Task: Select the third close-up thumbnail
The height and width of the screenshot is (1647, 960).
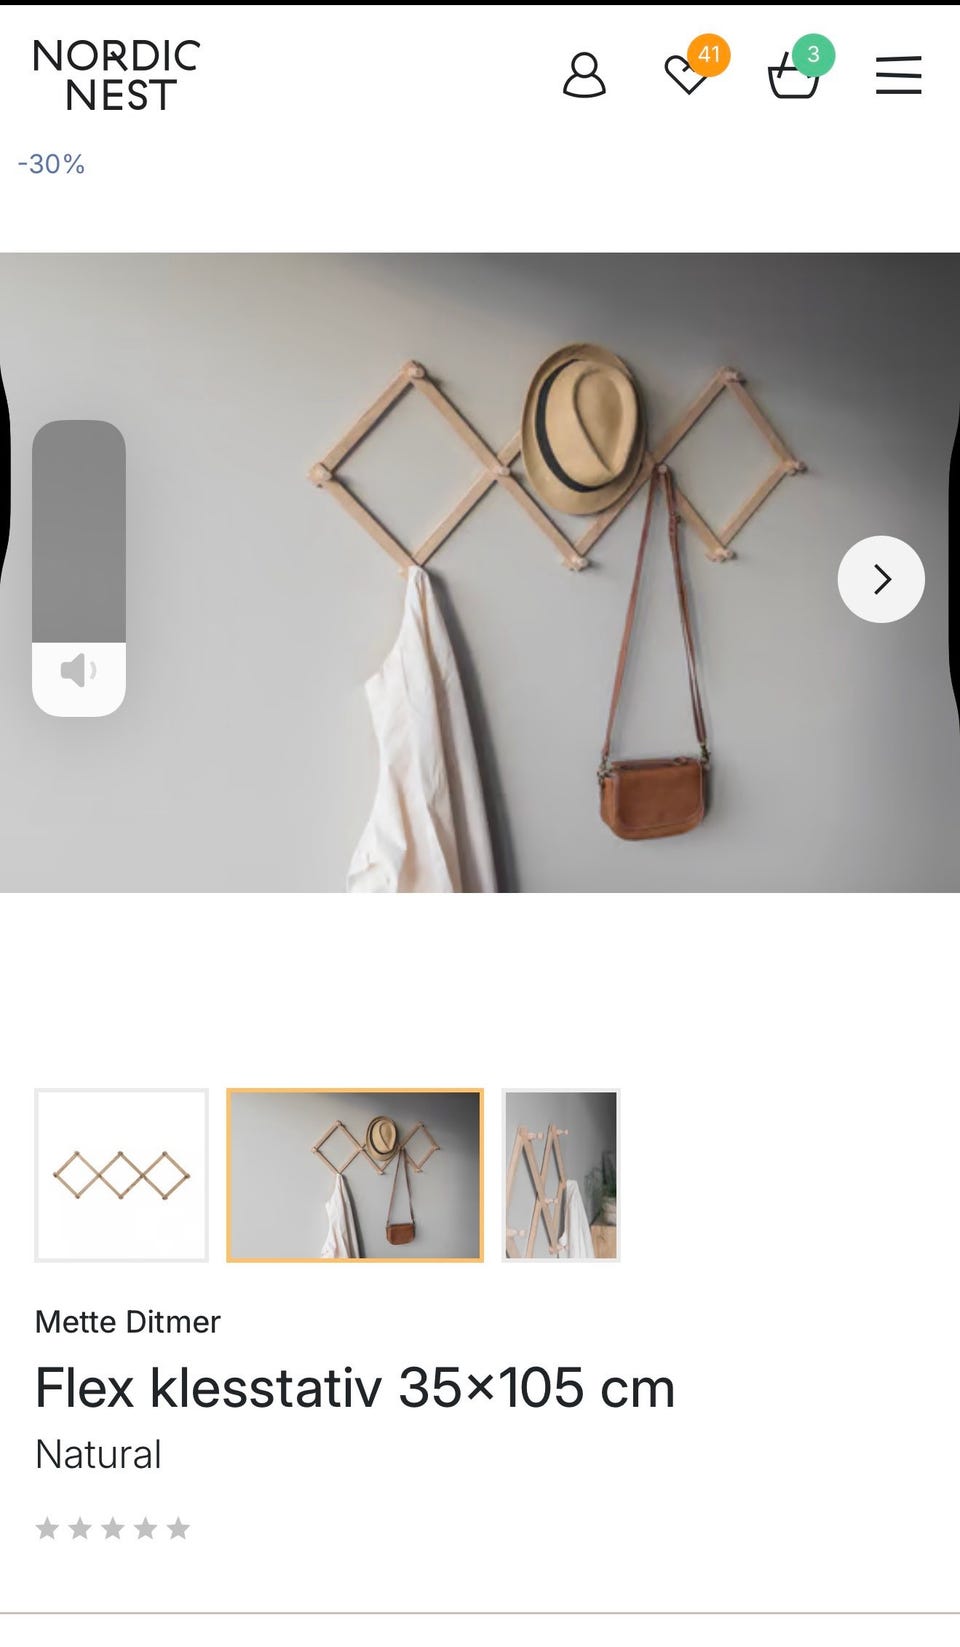Action: tap(561, 1175)
